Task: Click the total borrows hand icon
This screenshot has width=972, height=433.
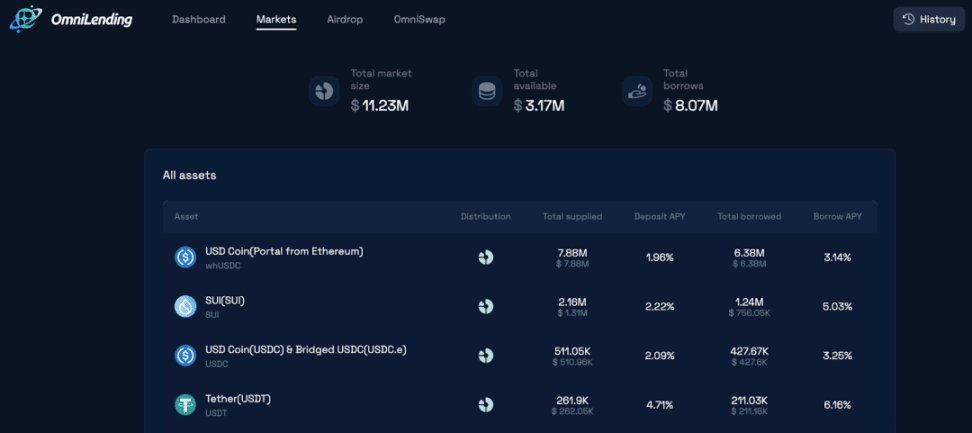Action: tap(637, 91)
